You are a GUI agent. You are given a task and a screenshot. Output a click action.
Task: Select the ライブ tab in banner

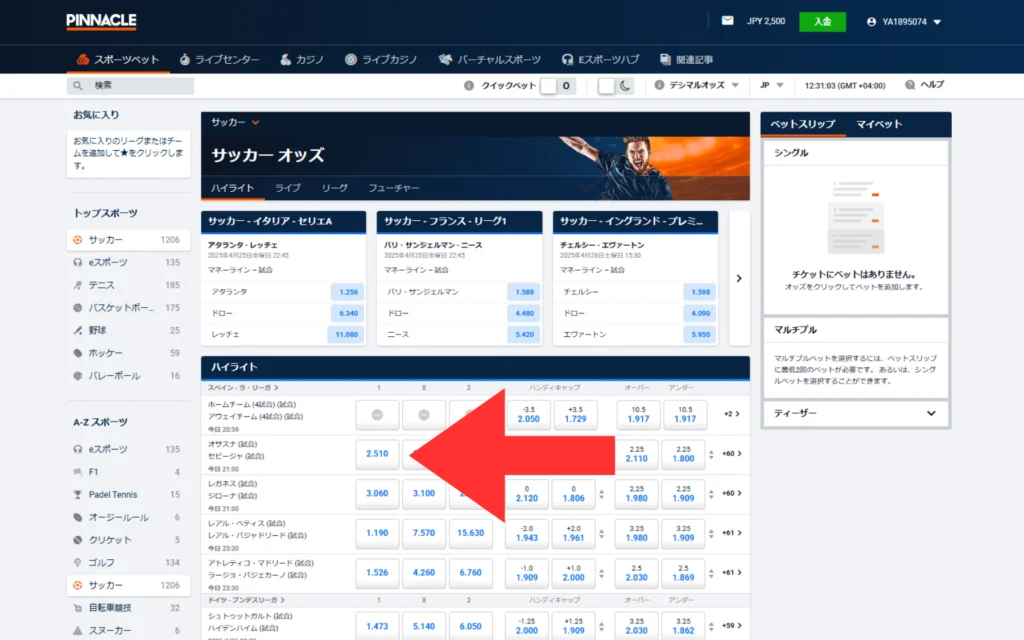point(287,188)
